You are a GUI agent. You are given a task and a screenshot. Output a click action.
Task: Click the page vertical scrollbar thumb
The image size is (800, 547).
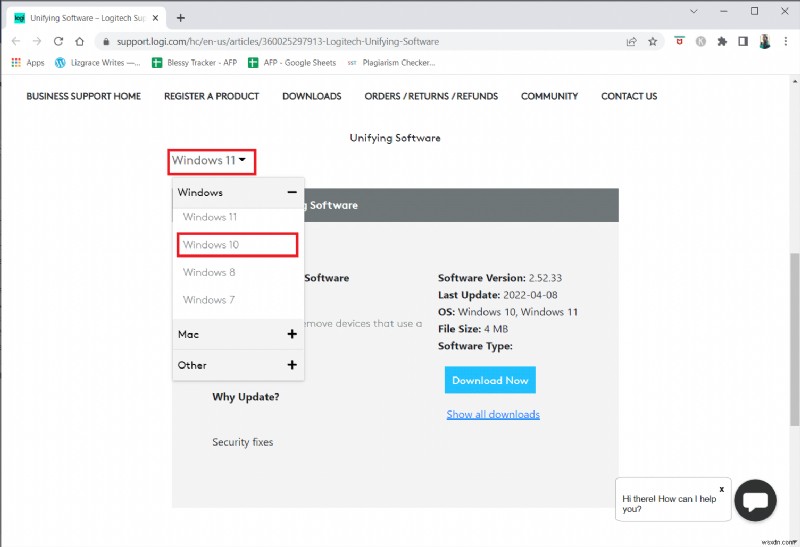pos(795,339)
